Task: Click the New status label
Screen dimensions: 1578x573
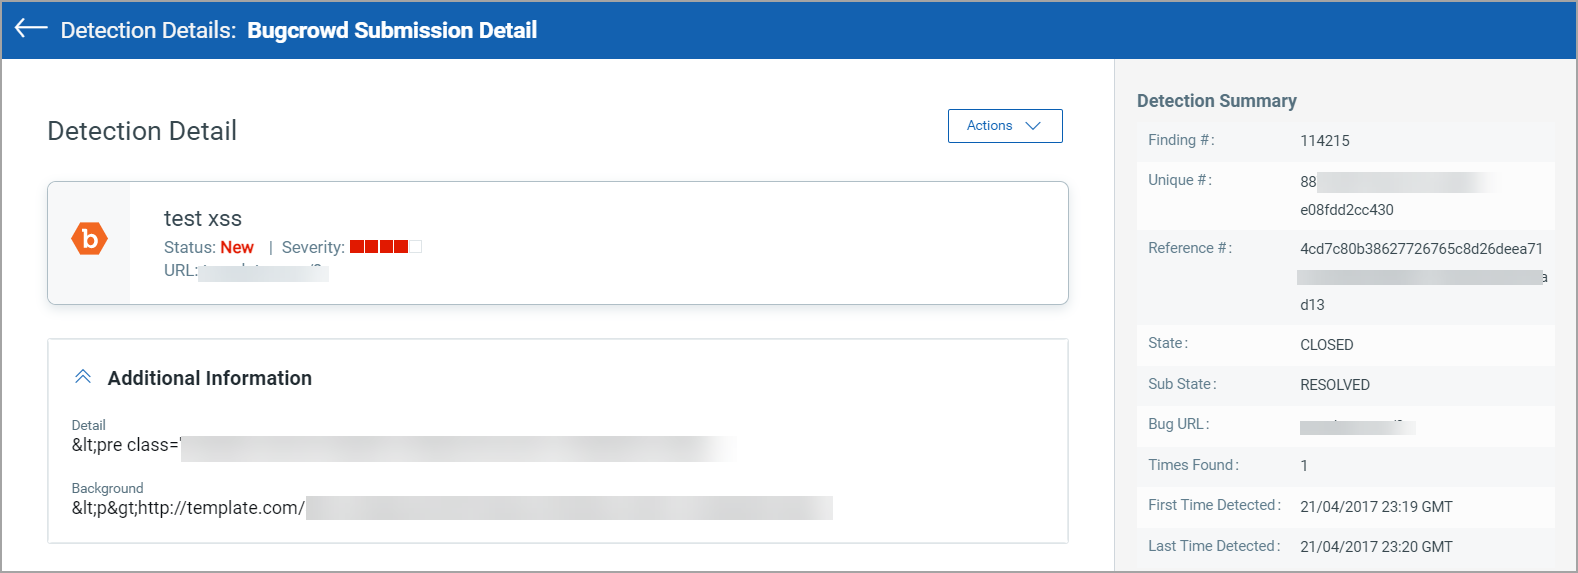Action: point(237,247)
